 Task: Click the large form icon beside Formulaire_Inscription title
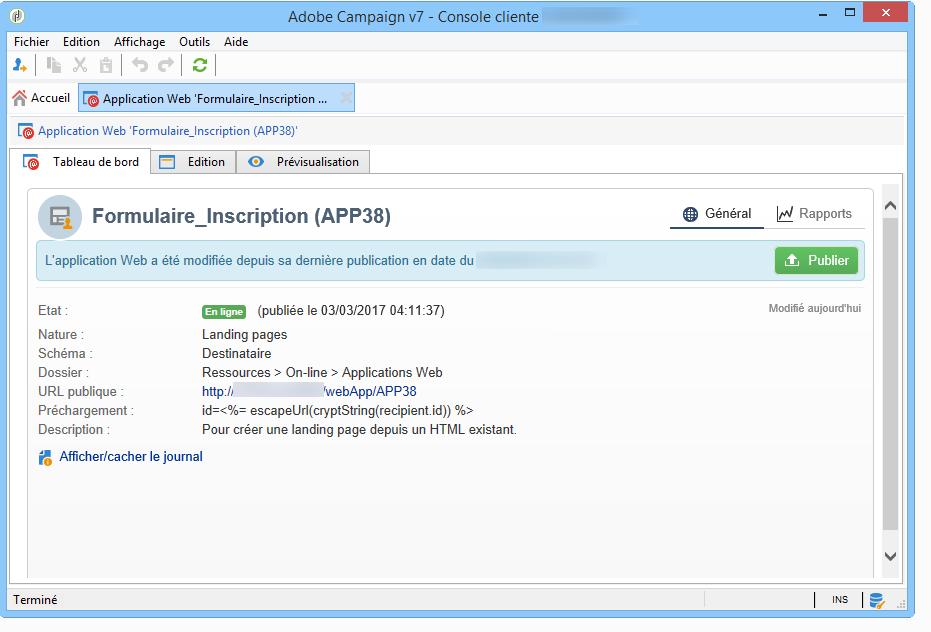(x=60, y=217)
